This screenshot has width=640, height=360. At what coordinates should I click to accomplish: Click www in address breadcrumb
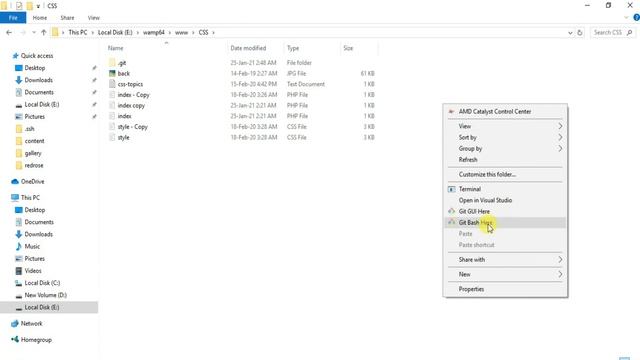181,32
